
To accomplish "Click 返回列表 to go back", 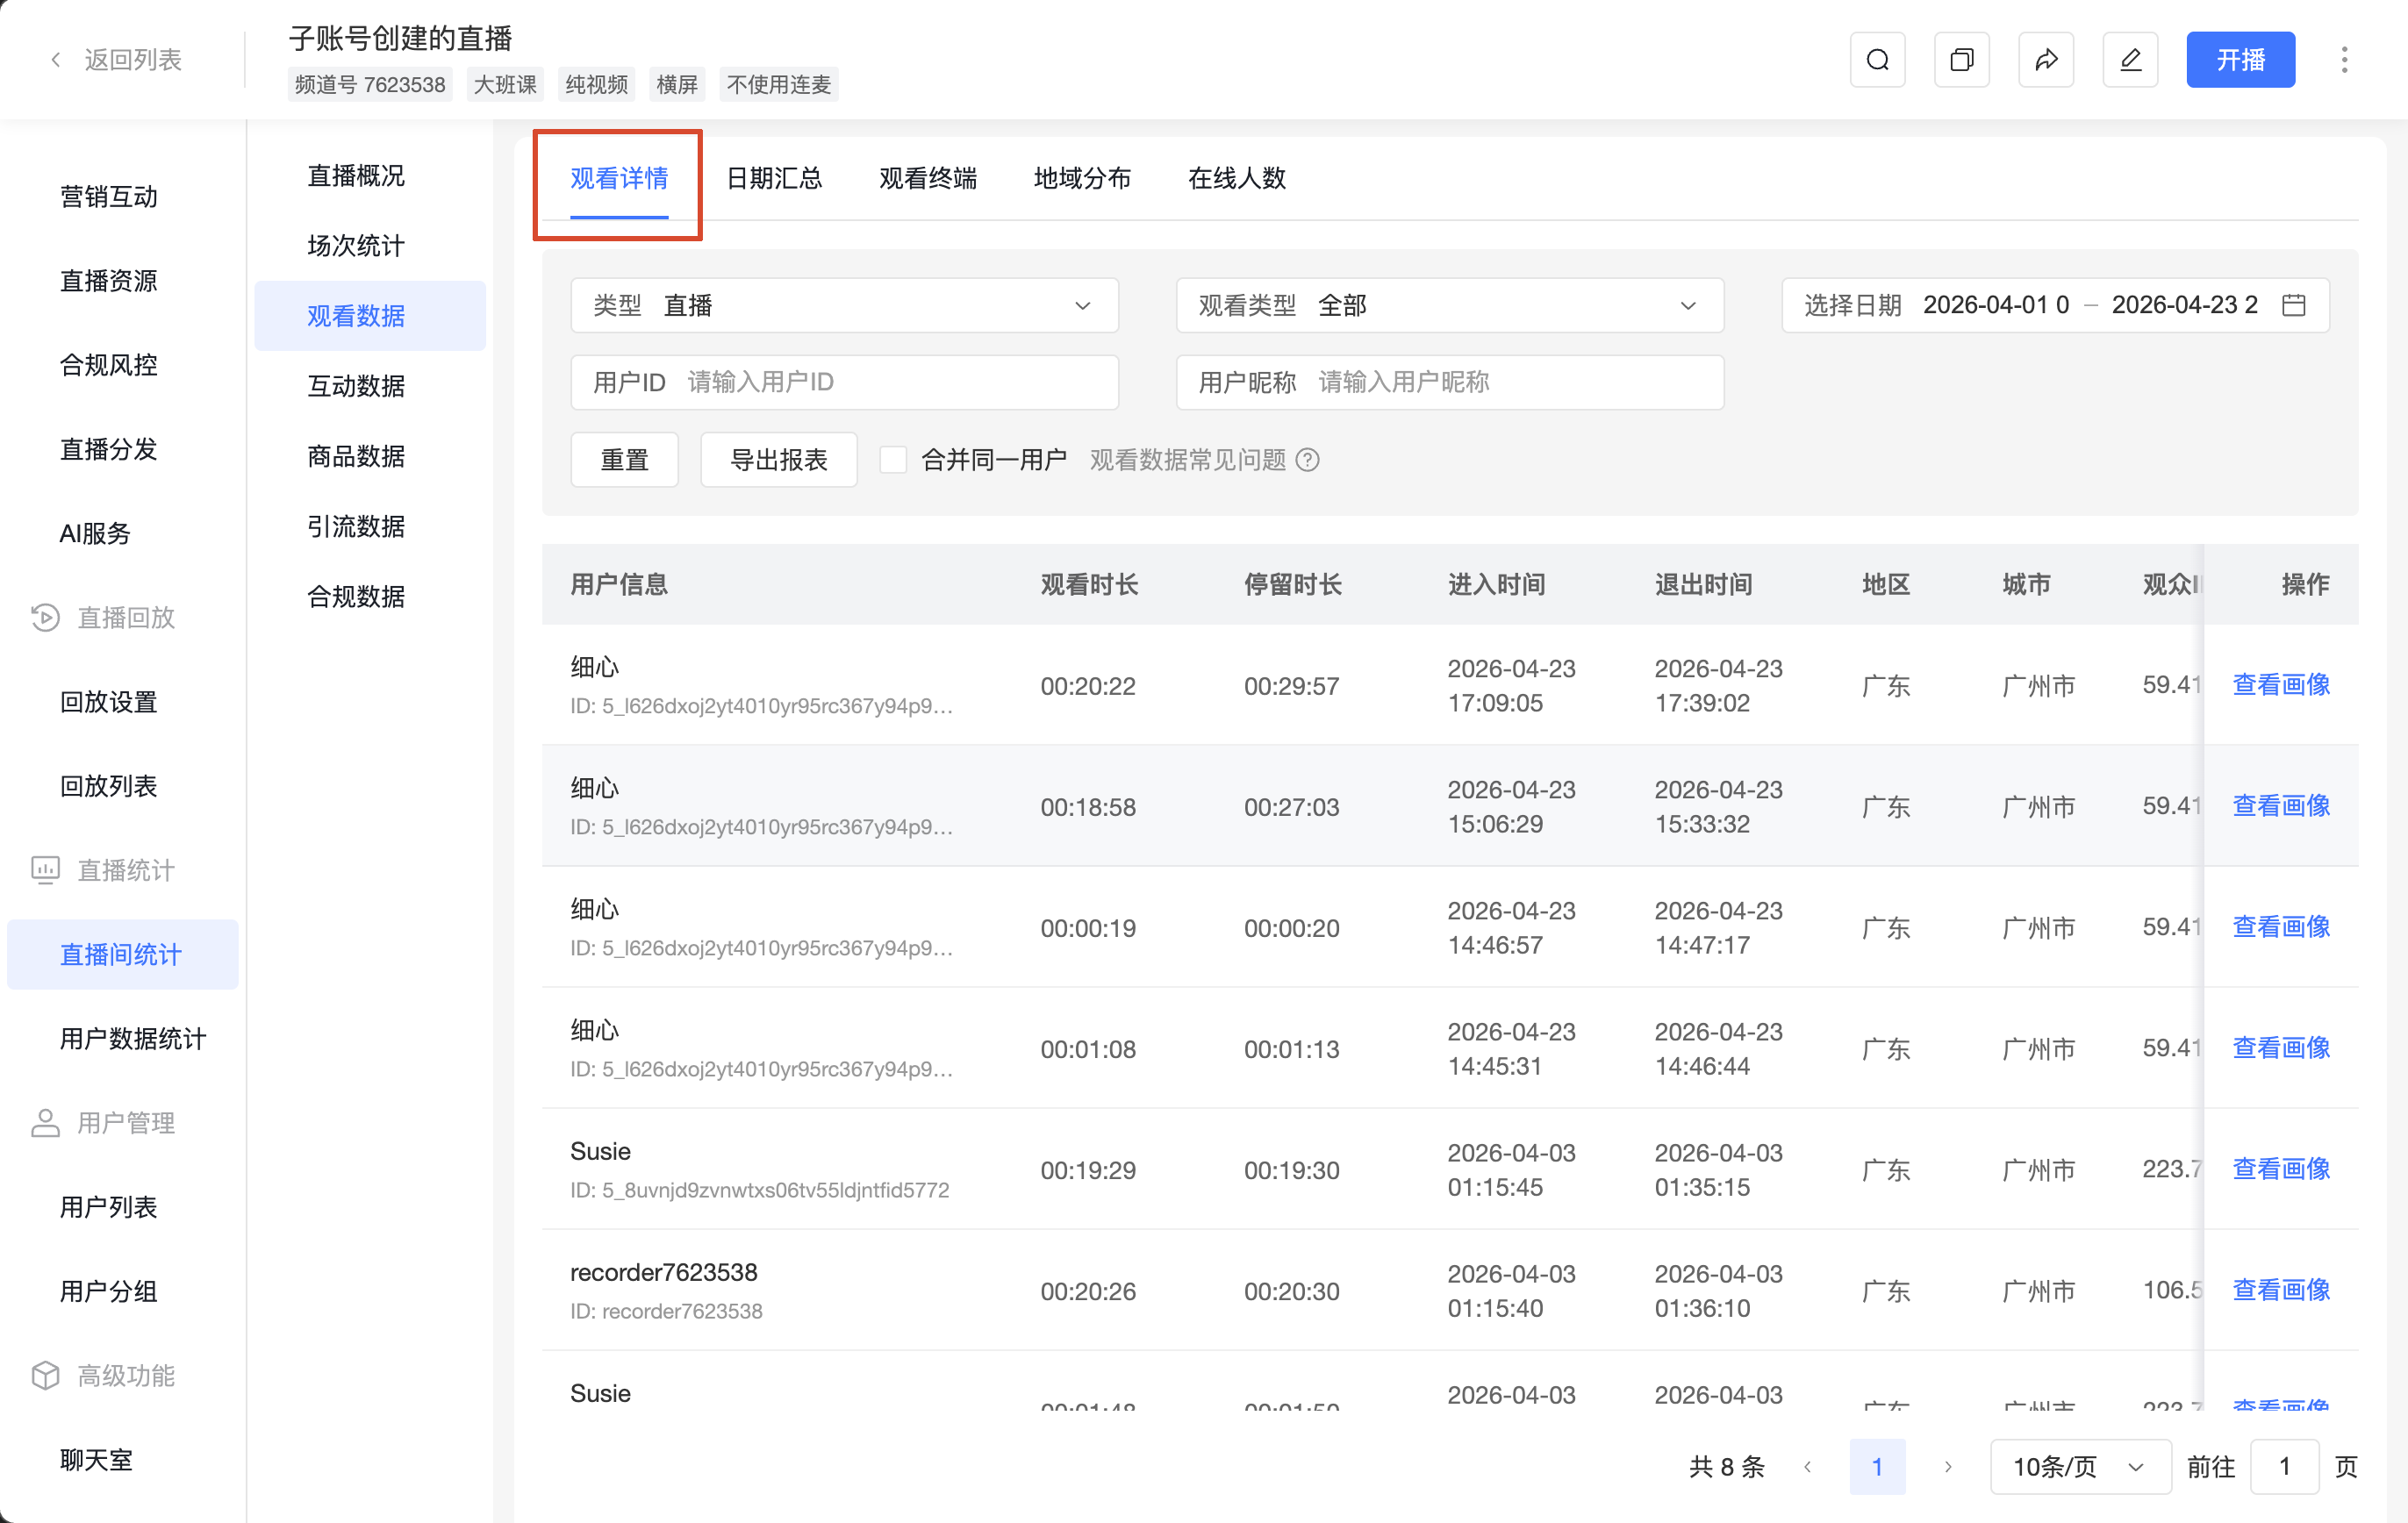I will 133,60.
